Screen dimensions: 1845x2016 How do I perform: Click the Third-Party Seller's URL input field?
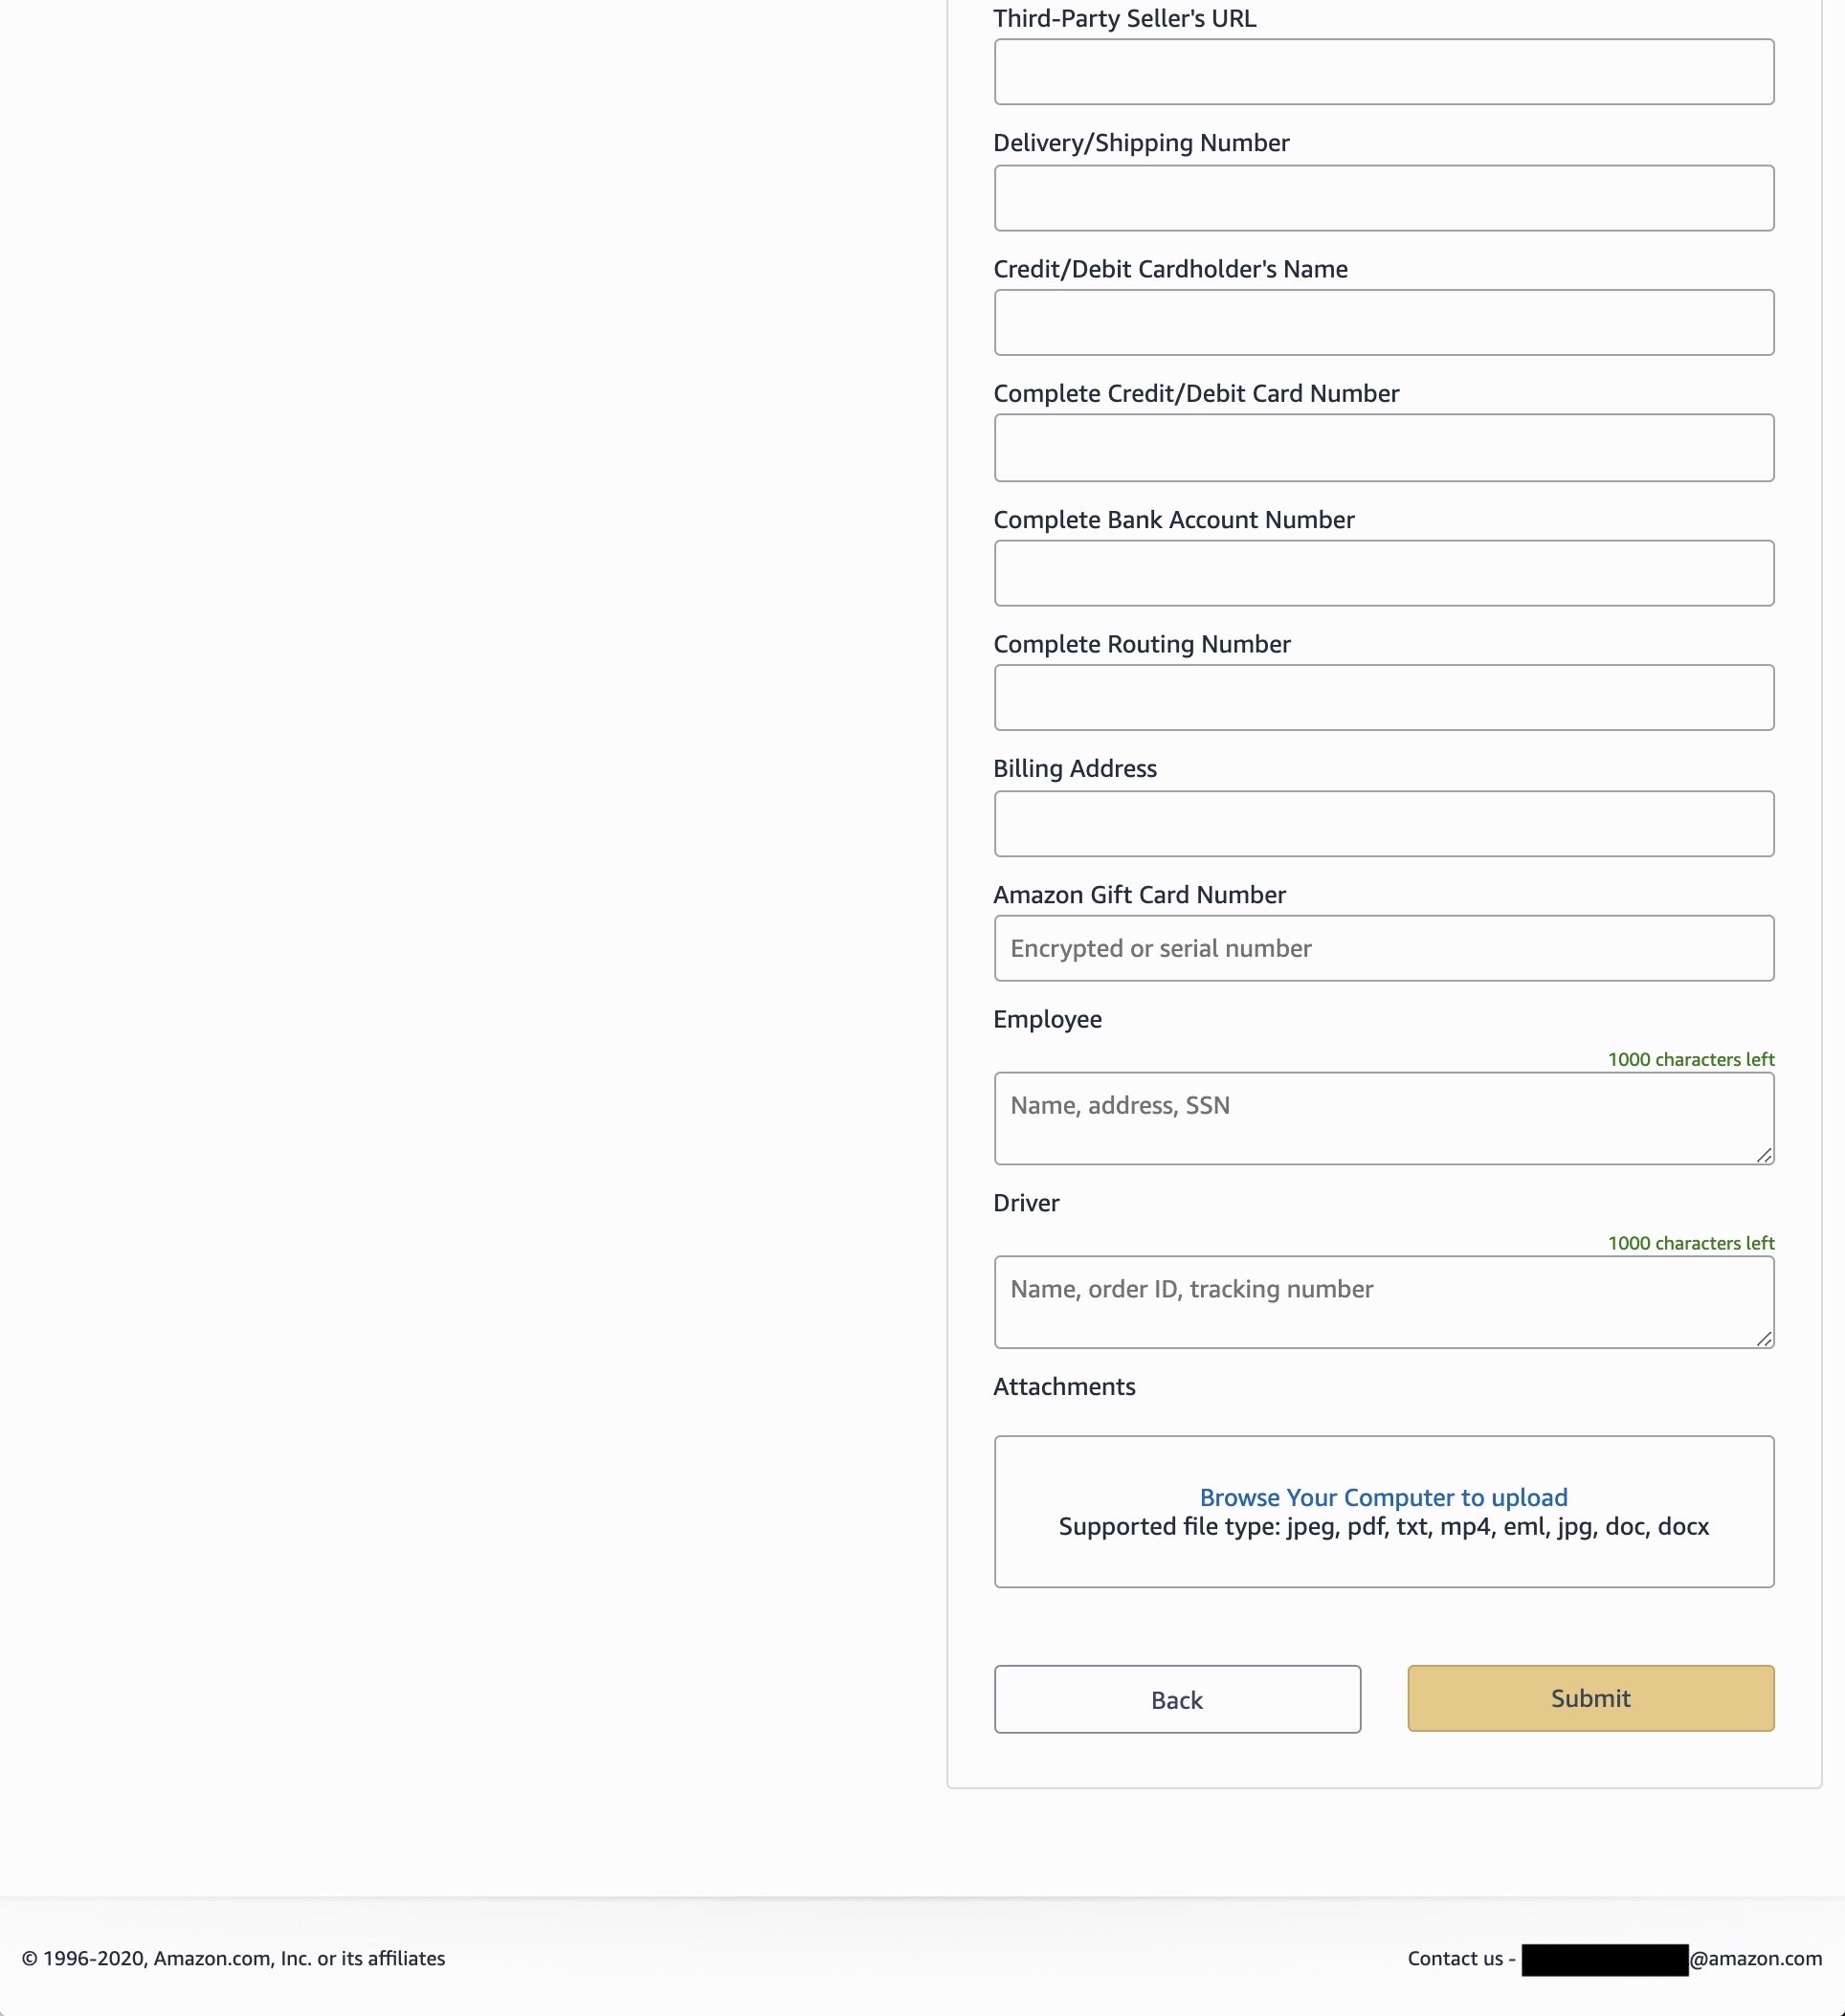pyautogui.click(x=1383, y=72)
